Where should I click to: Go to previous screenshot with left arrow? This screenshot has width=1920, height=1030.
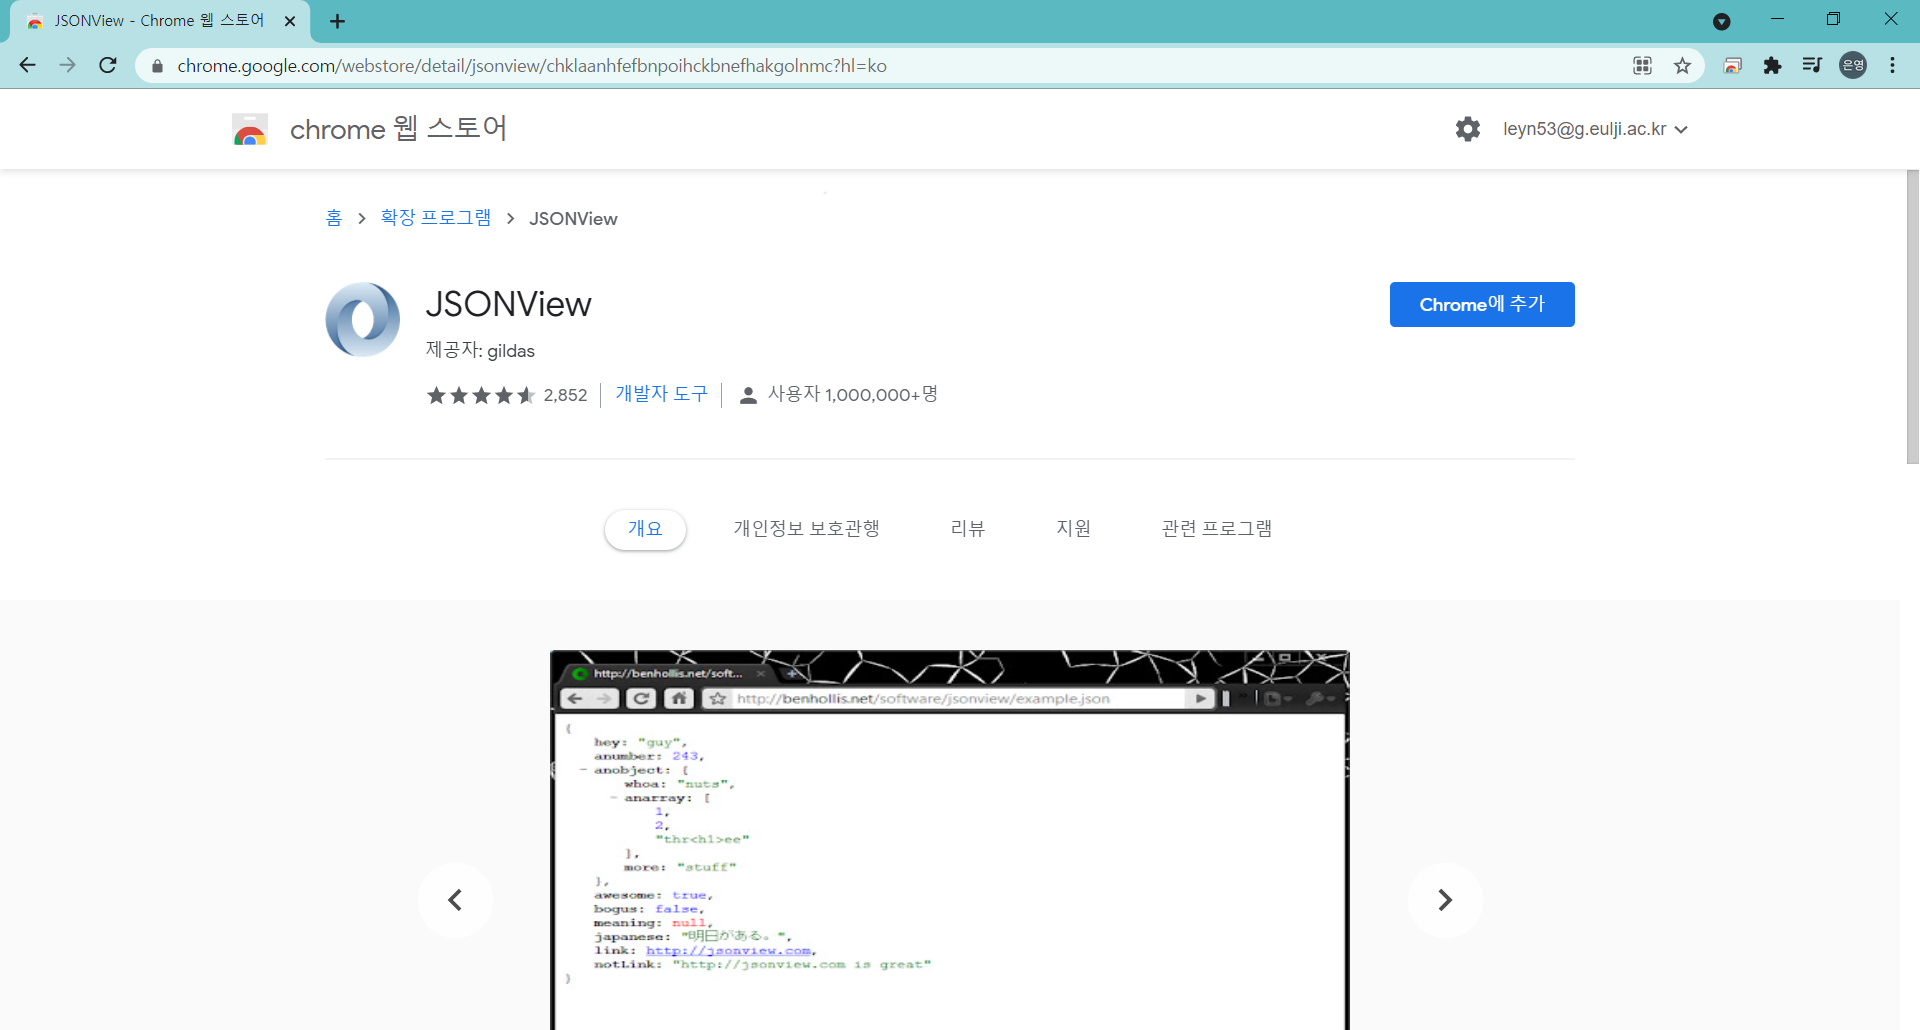[x=456, y=900]
